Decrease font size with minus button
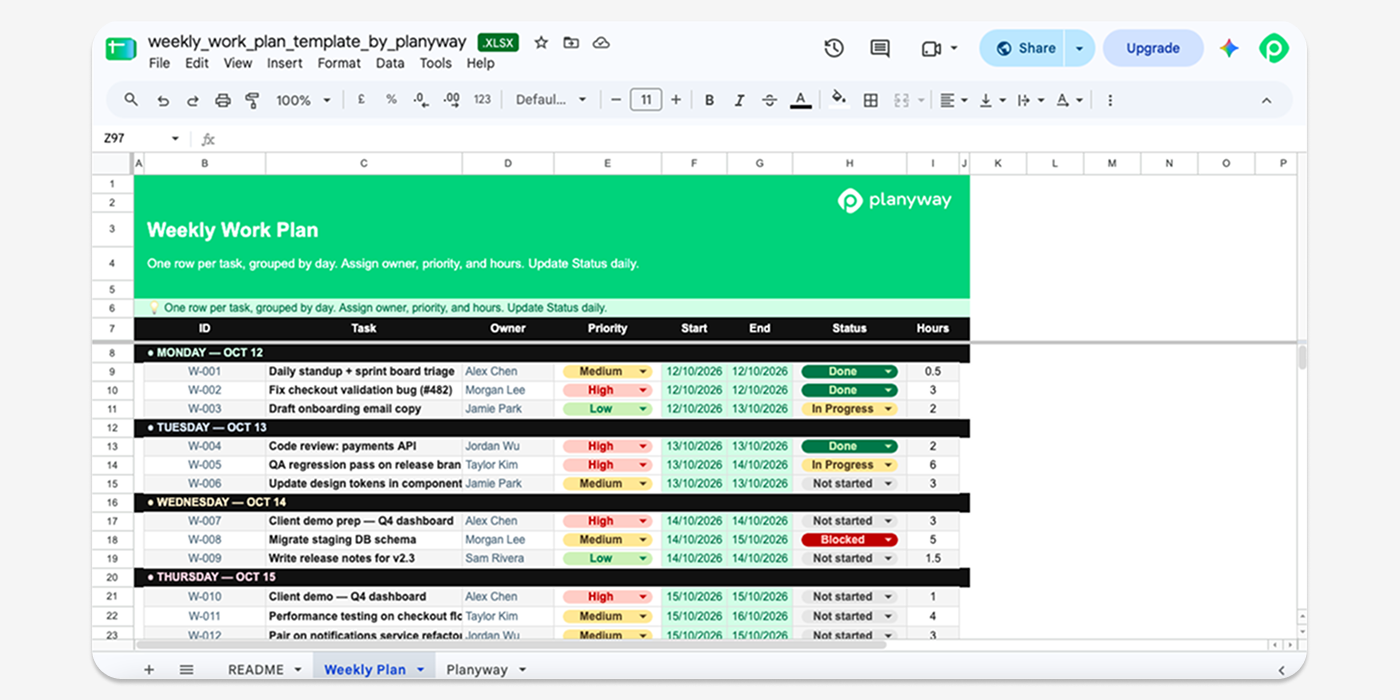 tap(616, 100)
